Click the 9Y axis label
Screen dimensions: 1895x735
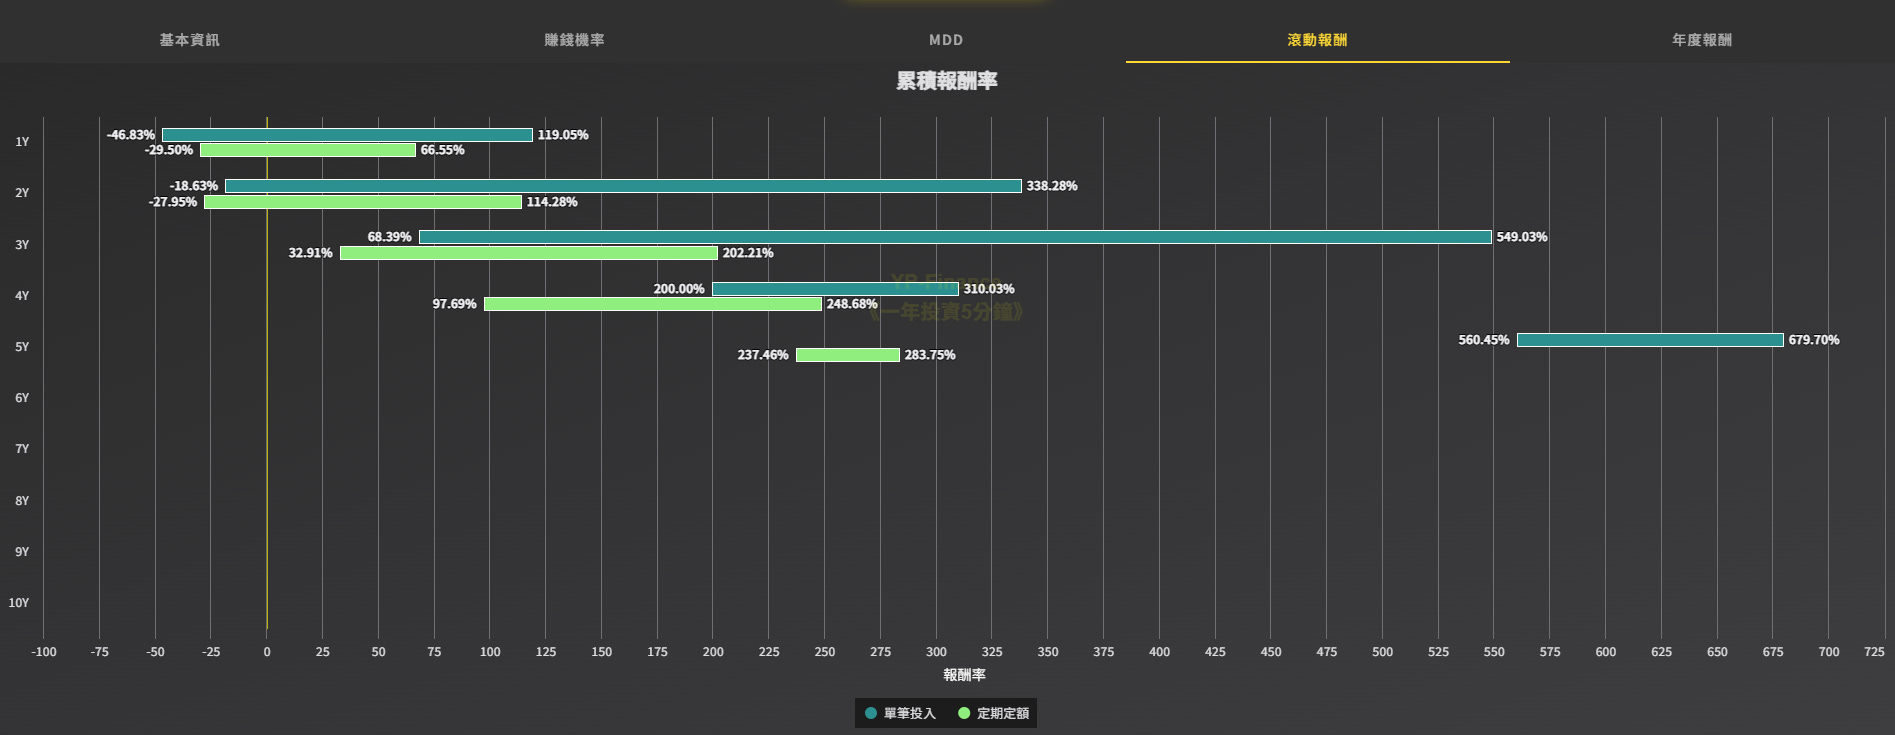[22, 552]
